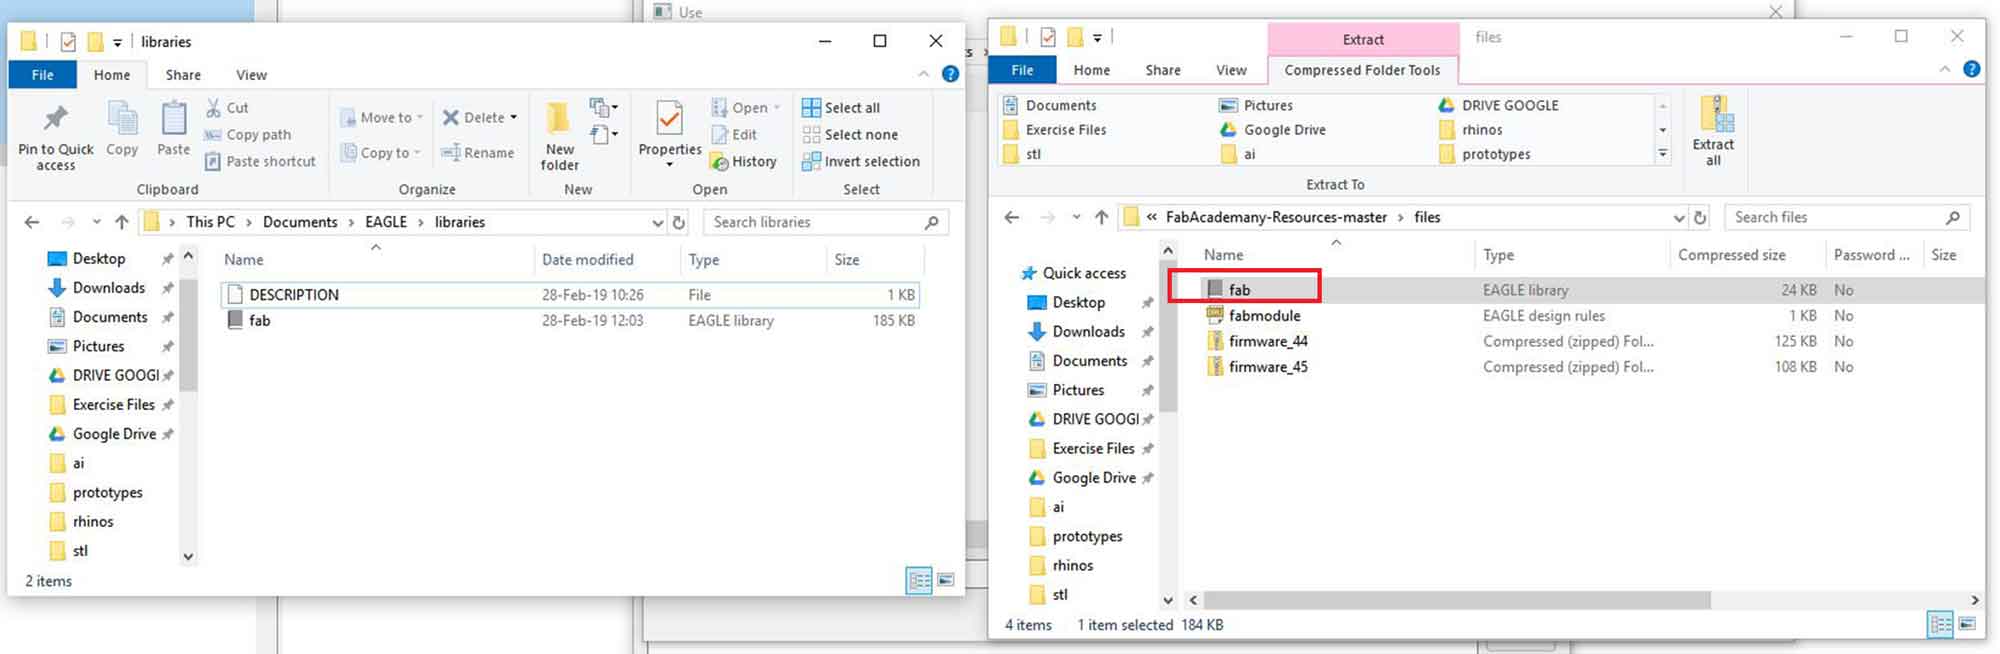Click Cut in the Clipboard group
This screenshot has height=654, width=2000.
click(227, 108)
